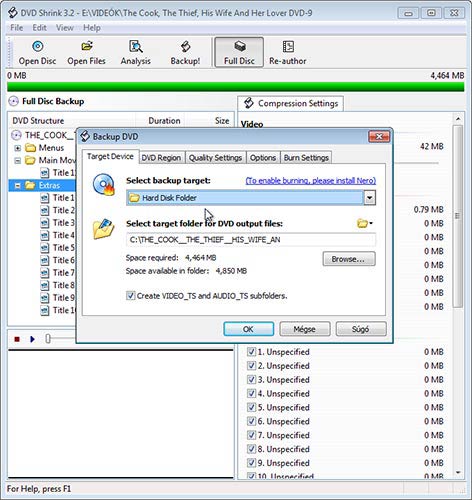Uncheck audio stream 2. Unspecified
The width and height of the screenshot is (472, 500).
pos(251,366)
